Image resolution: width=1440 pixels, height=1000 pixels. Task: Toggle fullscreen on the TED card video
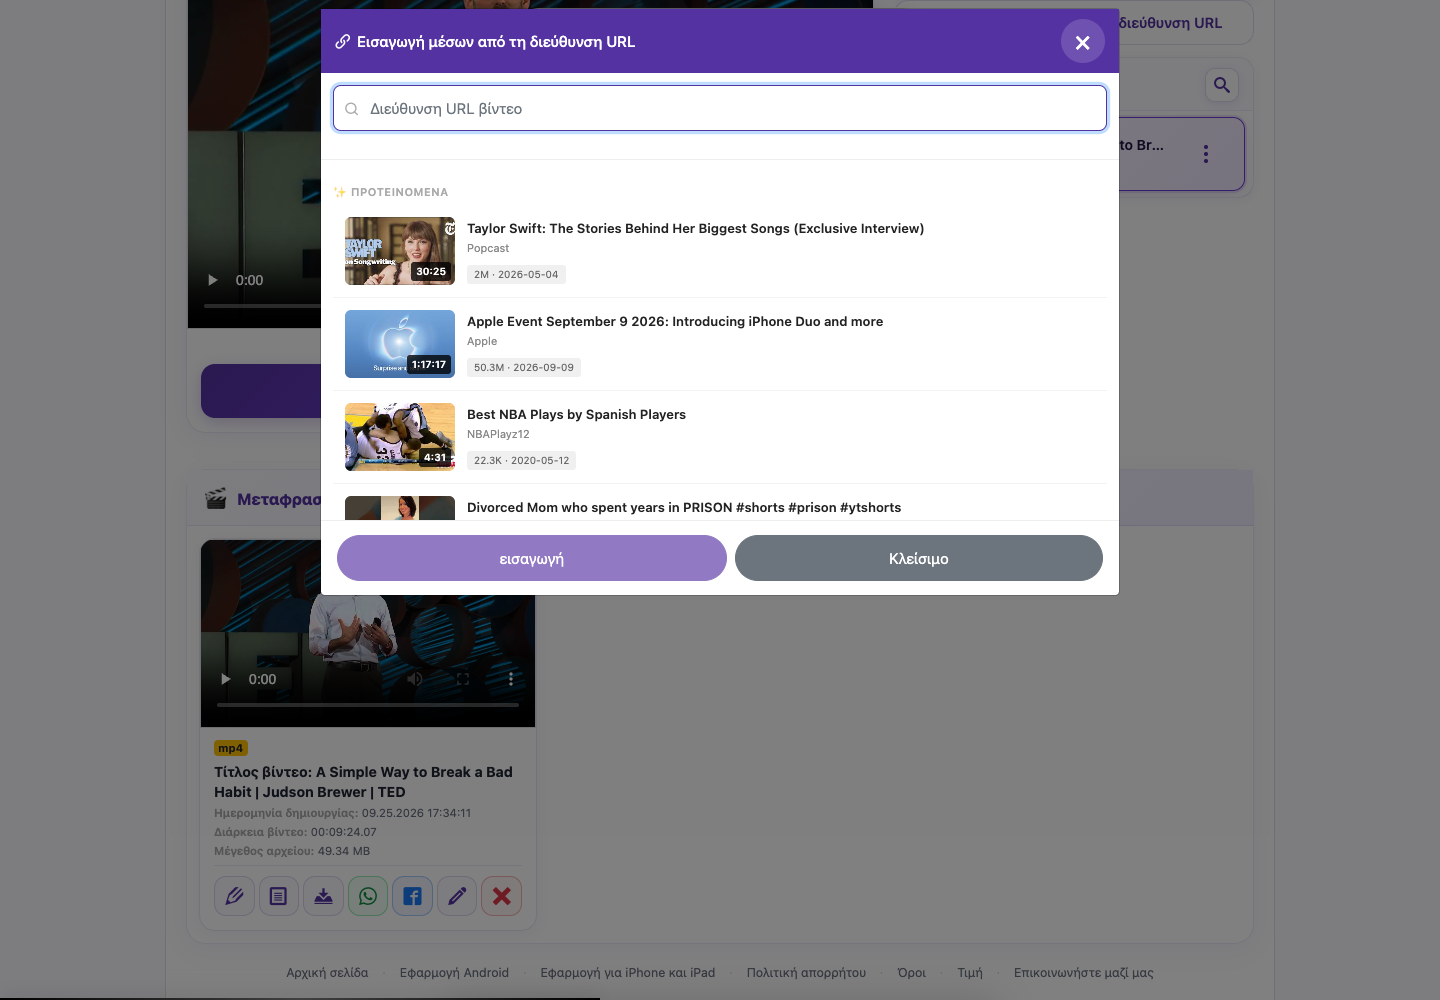pyautogui.click(x=463, y=679)
